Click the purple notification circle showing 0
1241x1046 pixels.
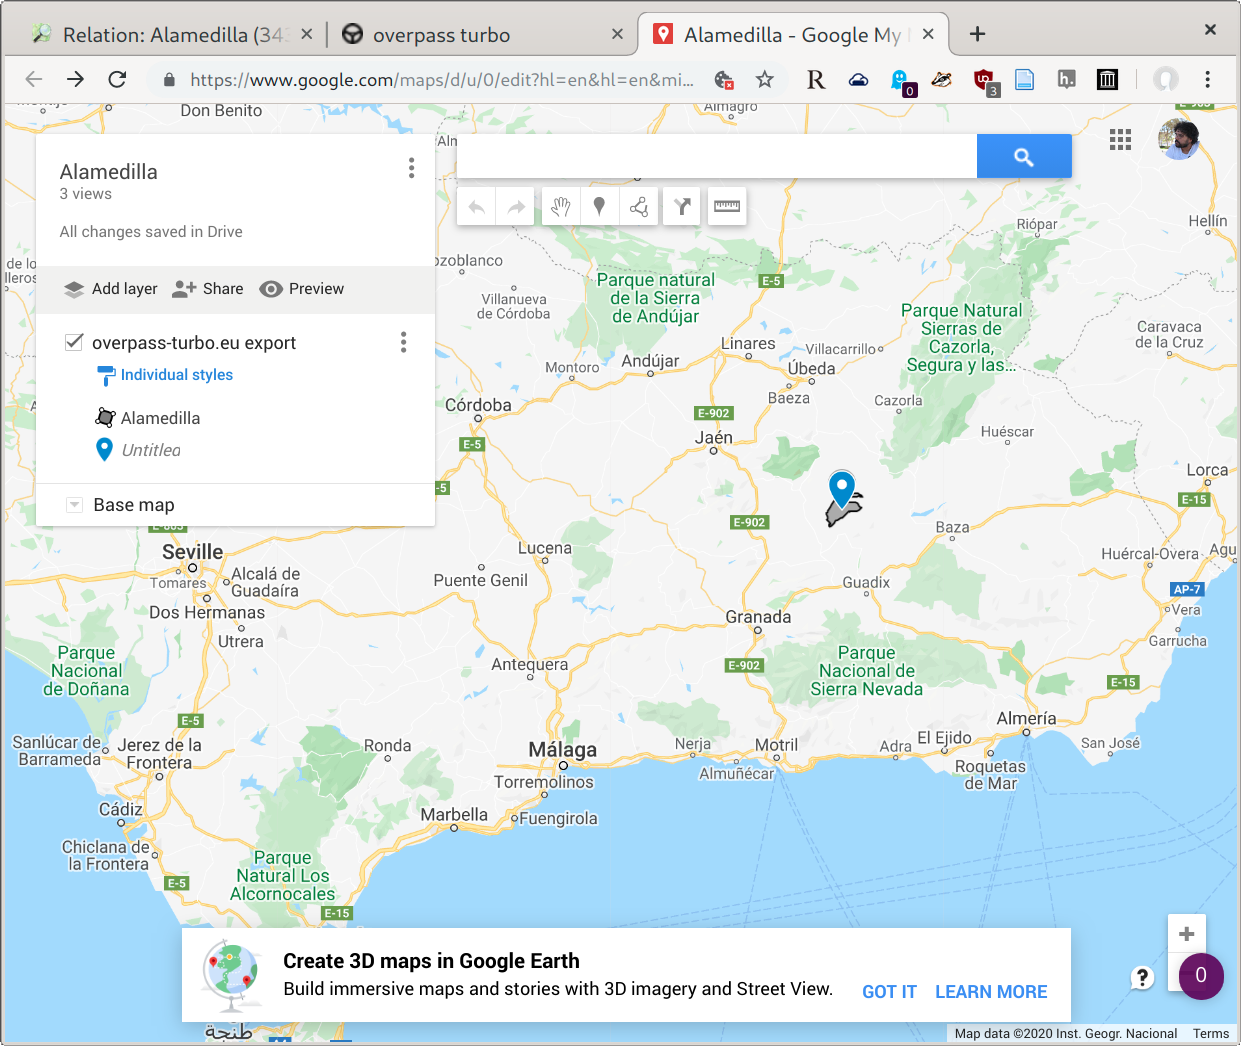[x=1201, y=976]
